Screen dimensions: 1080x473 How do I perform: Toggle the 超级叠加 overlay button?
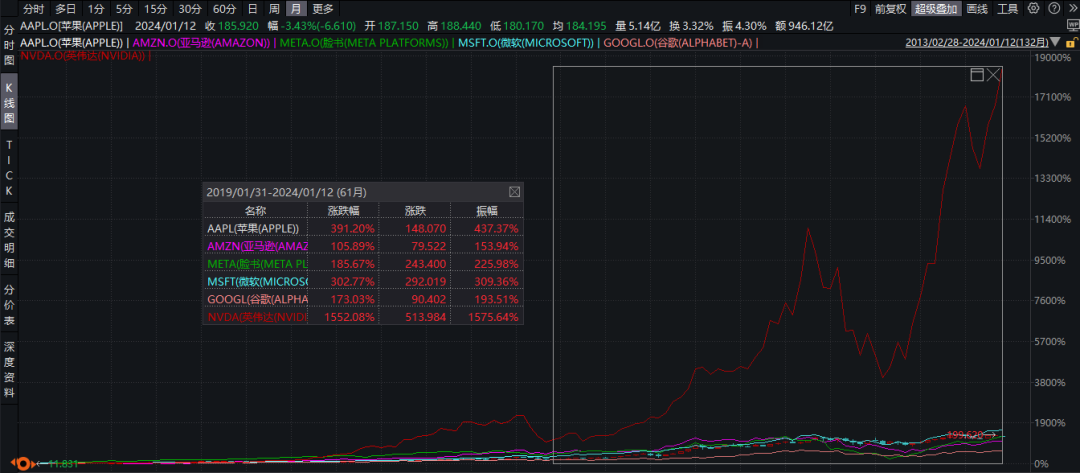tap(936, 9)
